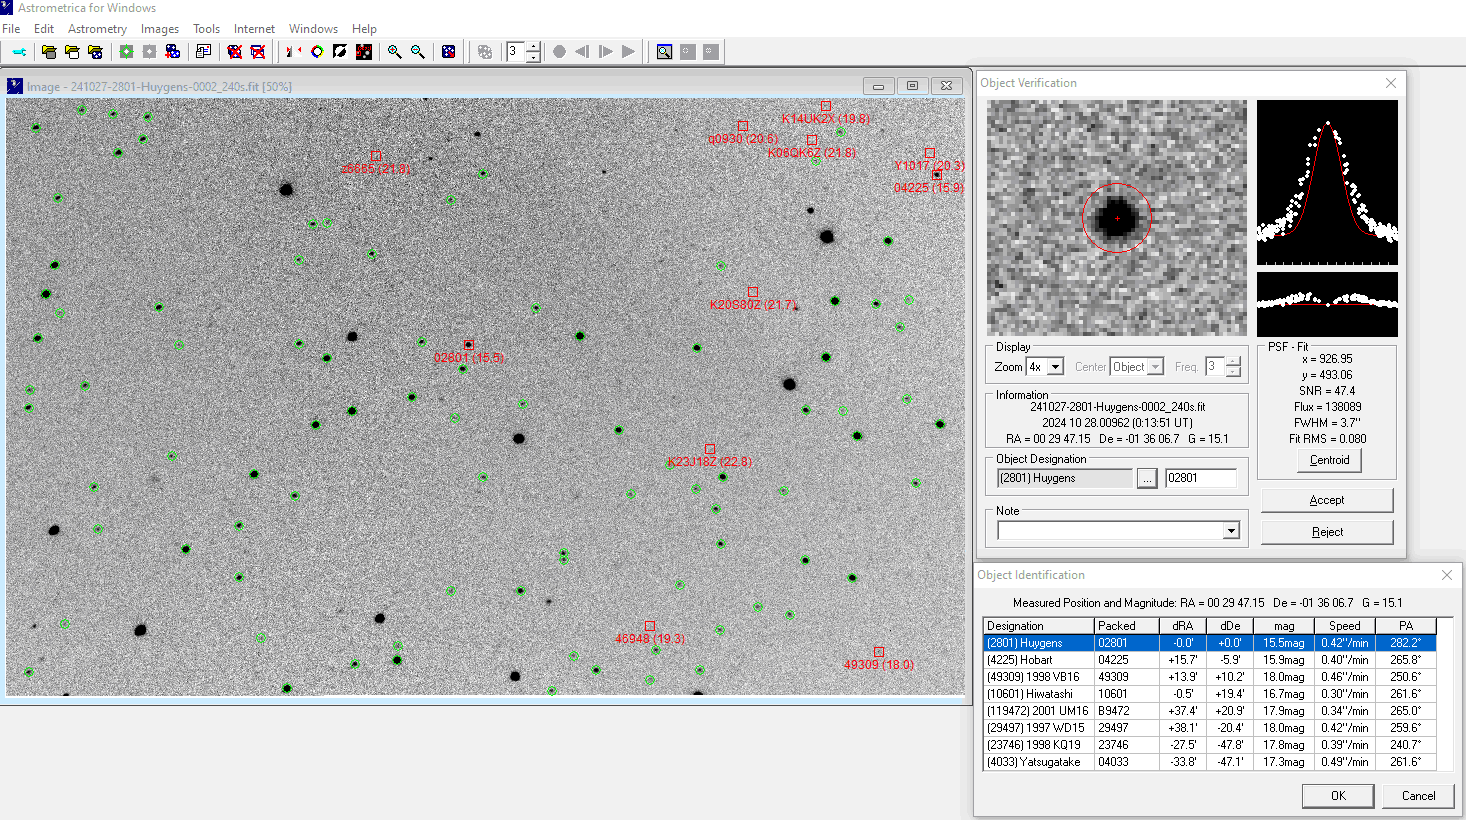Click the first open-folder icon in toolbar
The height and width of the screenshot is (820, 1466).
click(49, 52)
